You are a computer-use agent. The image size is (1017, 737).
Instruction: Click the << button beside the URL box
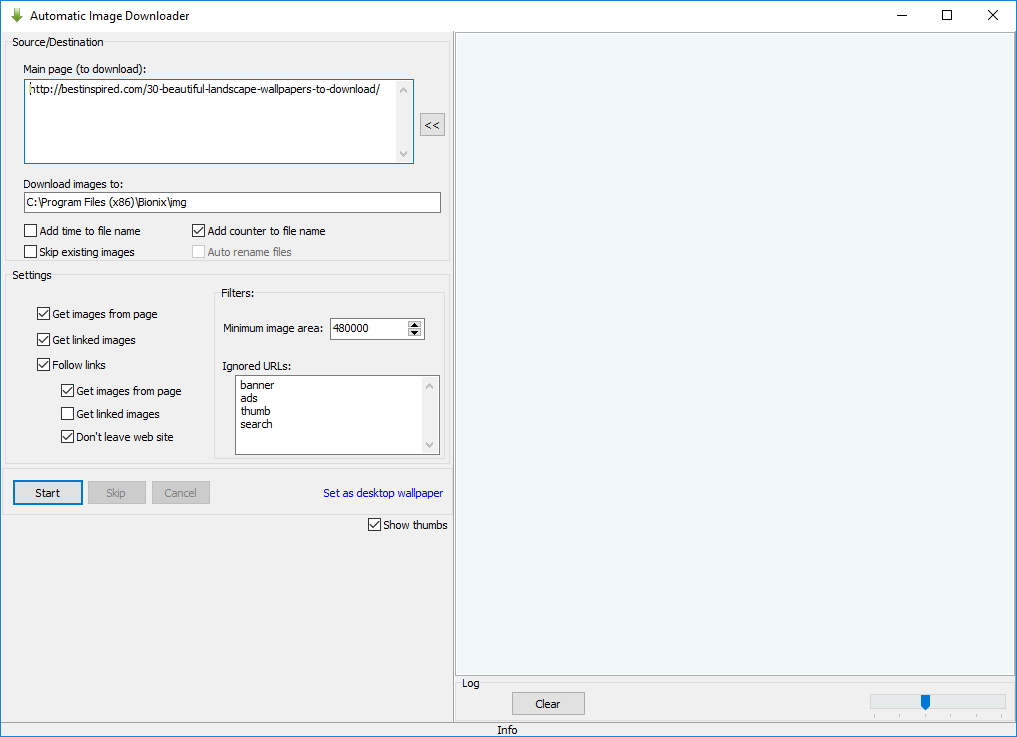point(432,125)
